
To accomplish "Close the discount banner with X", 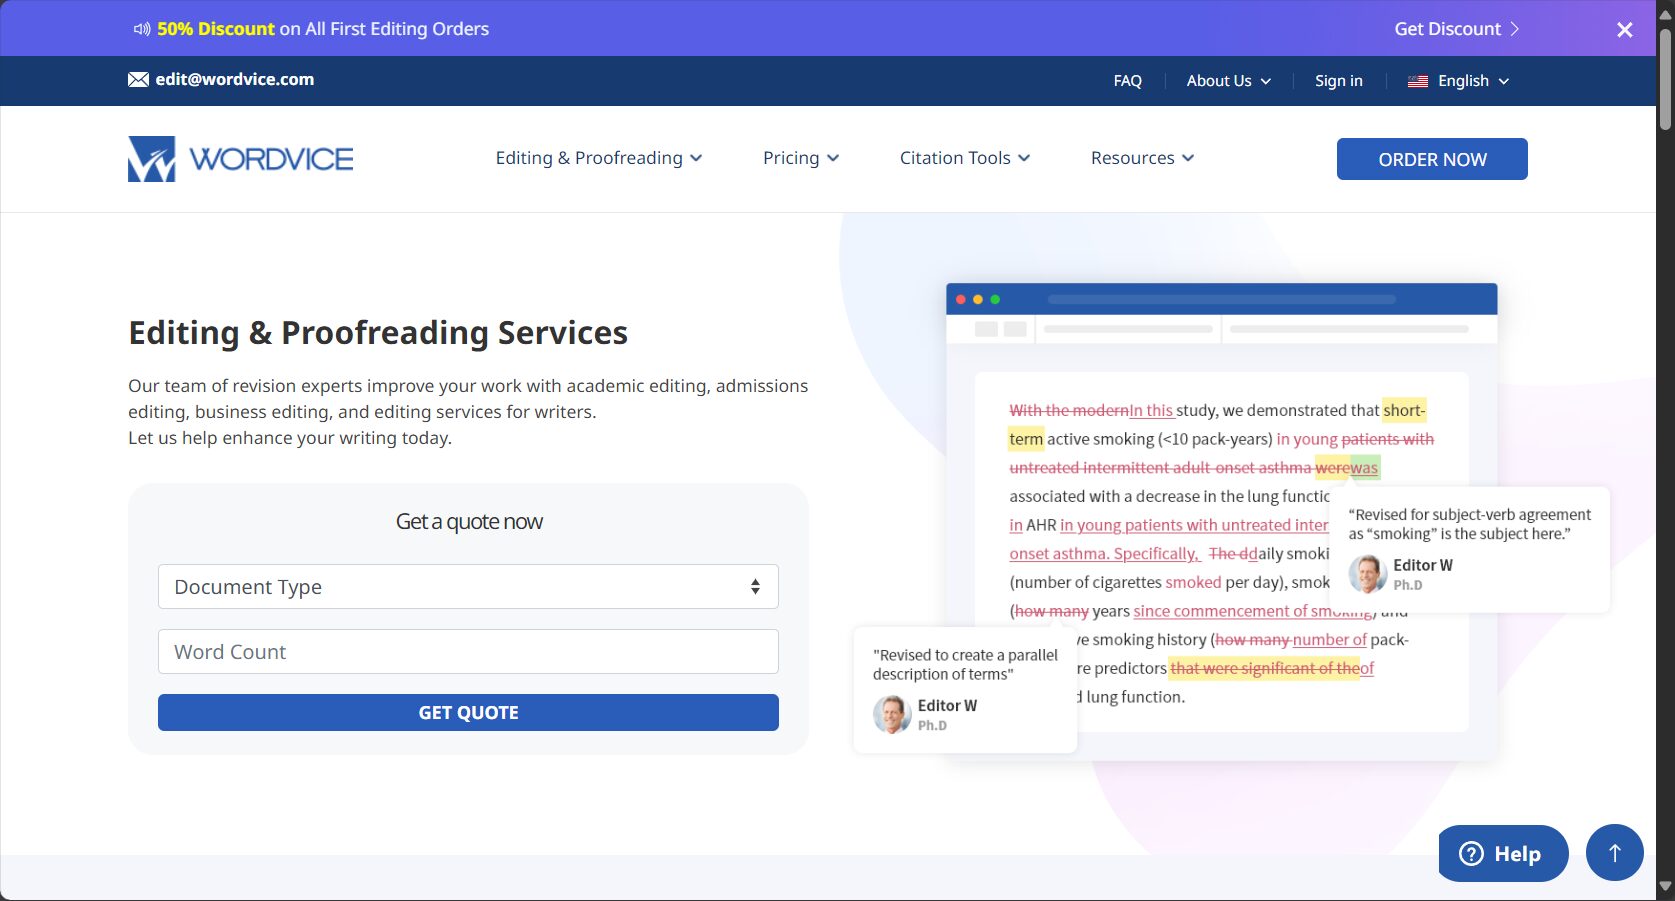I will [1625, 30].
